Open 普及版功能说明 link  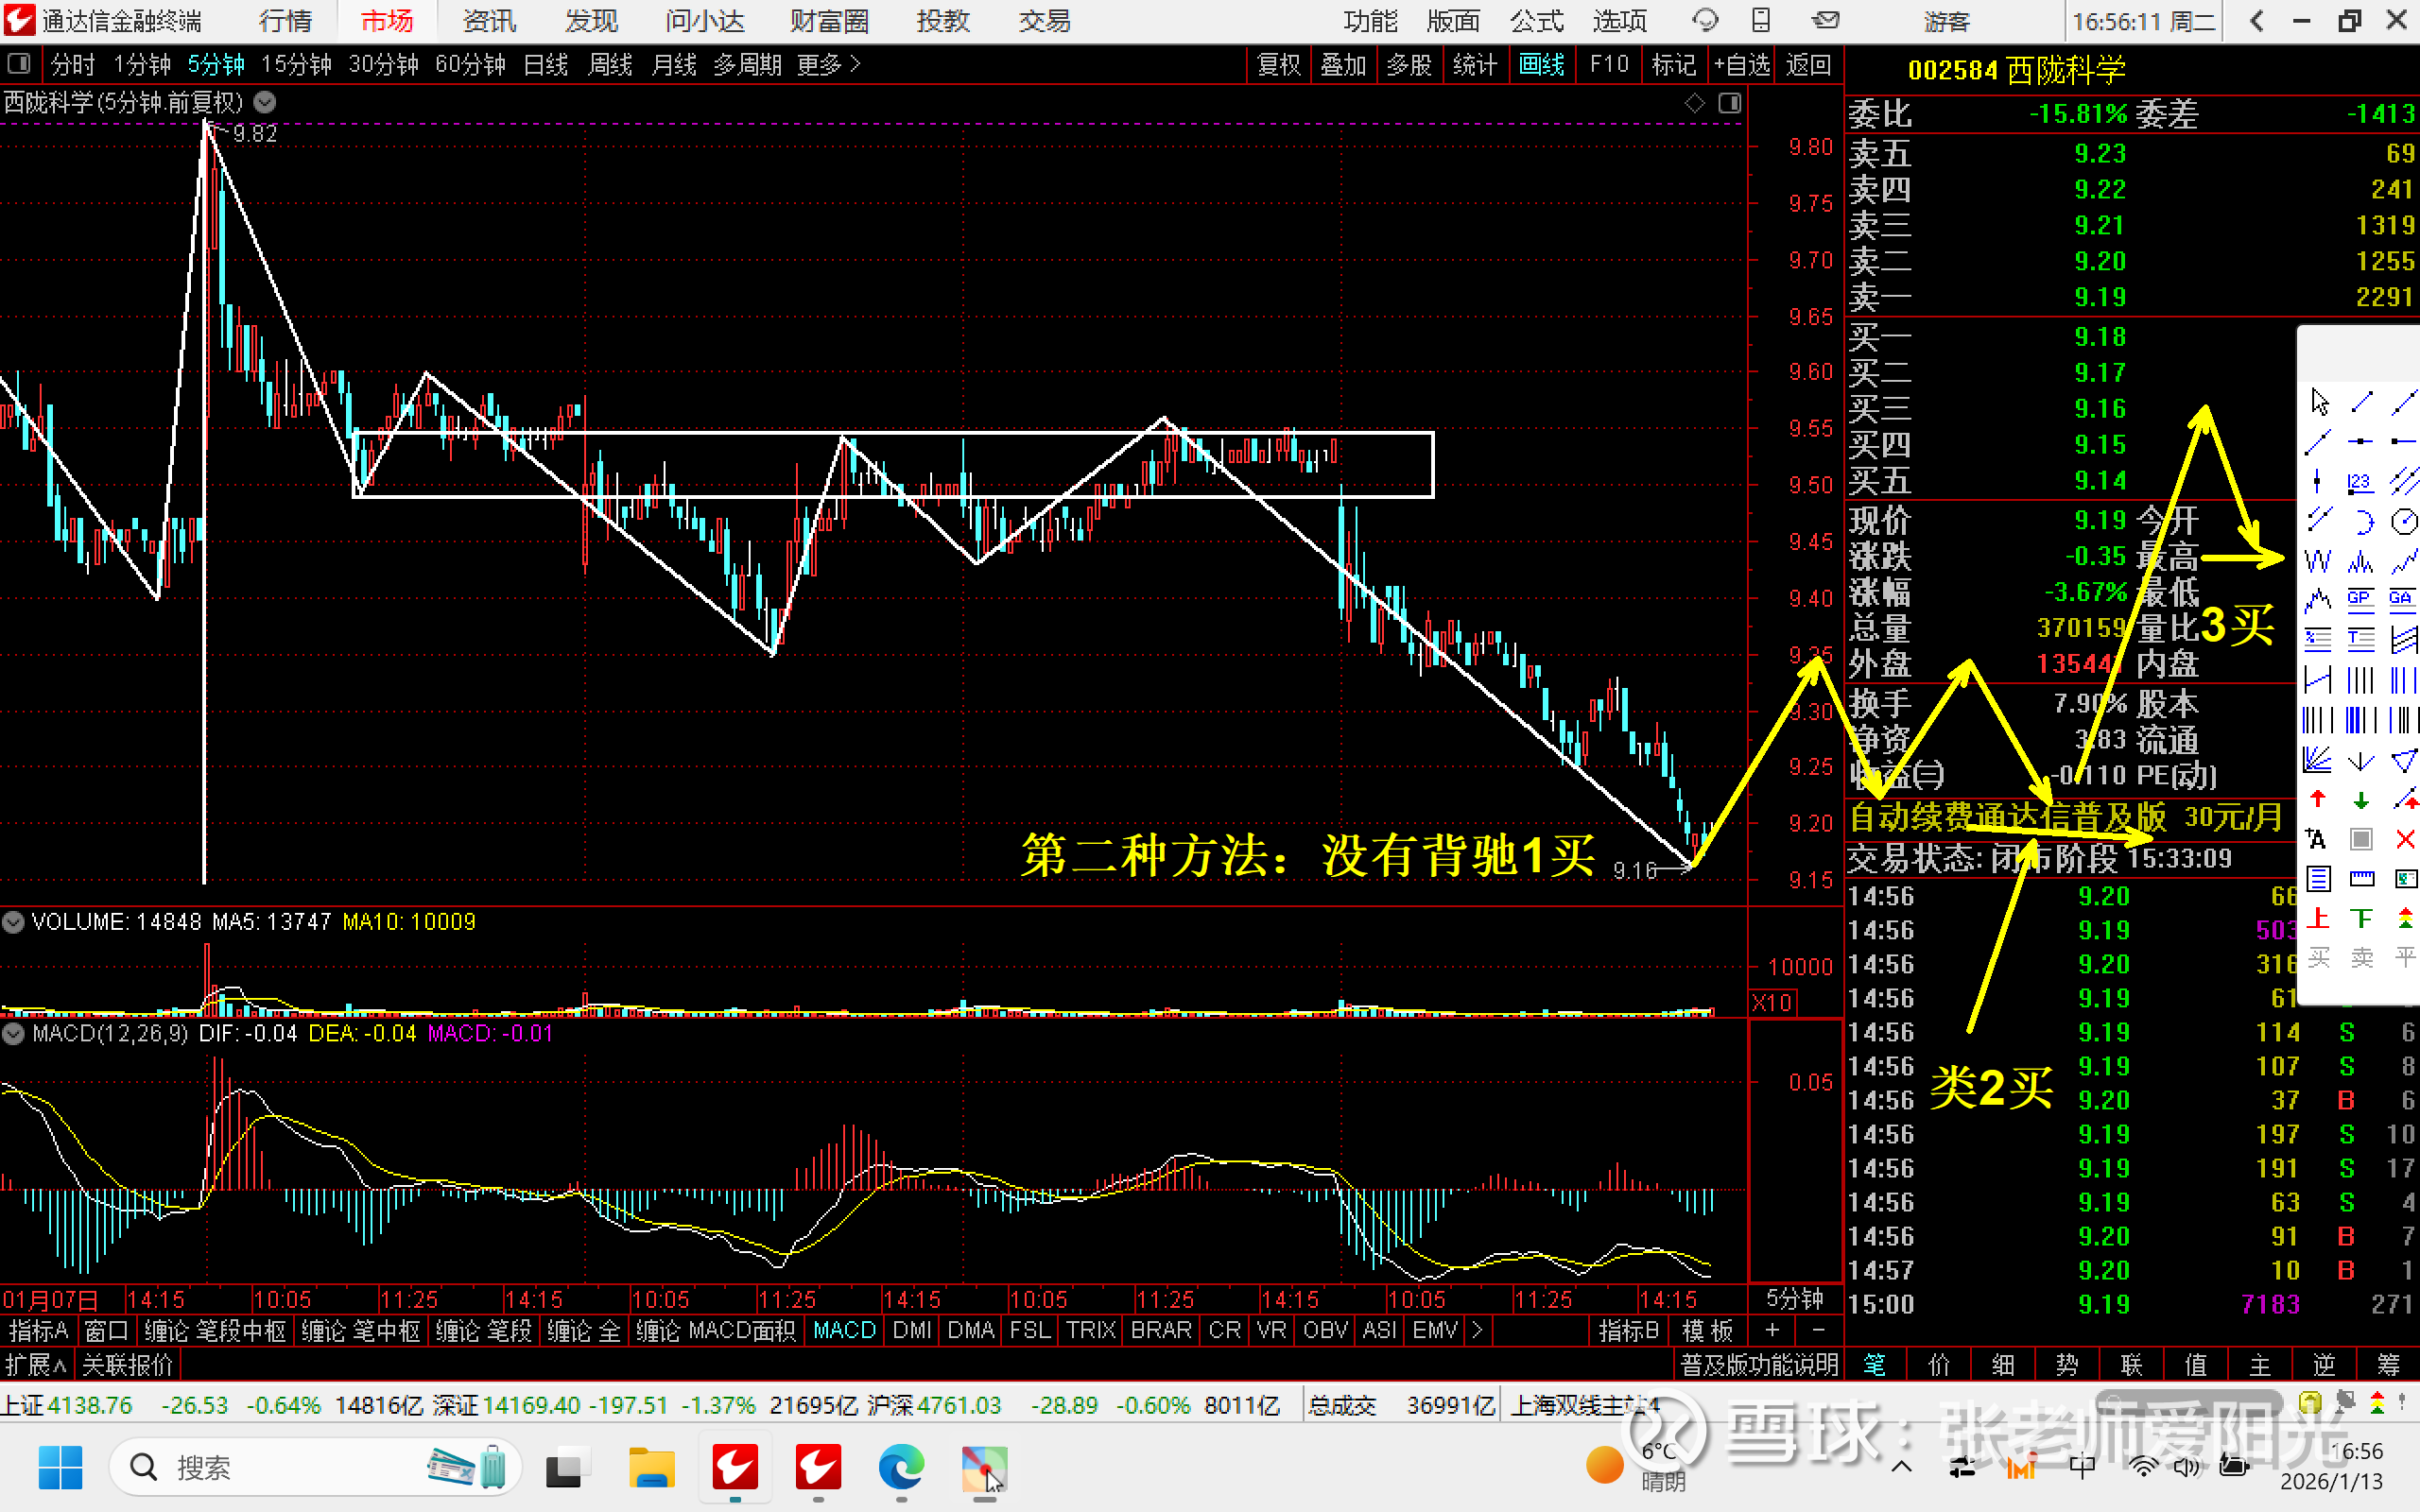click(1758, 1365)
